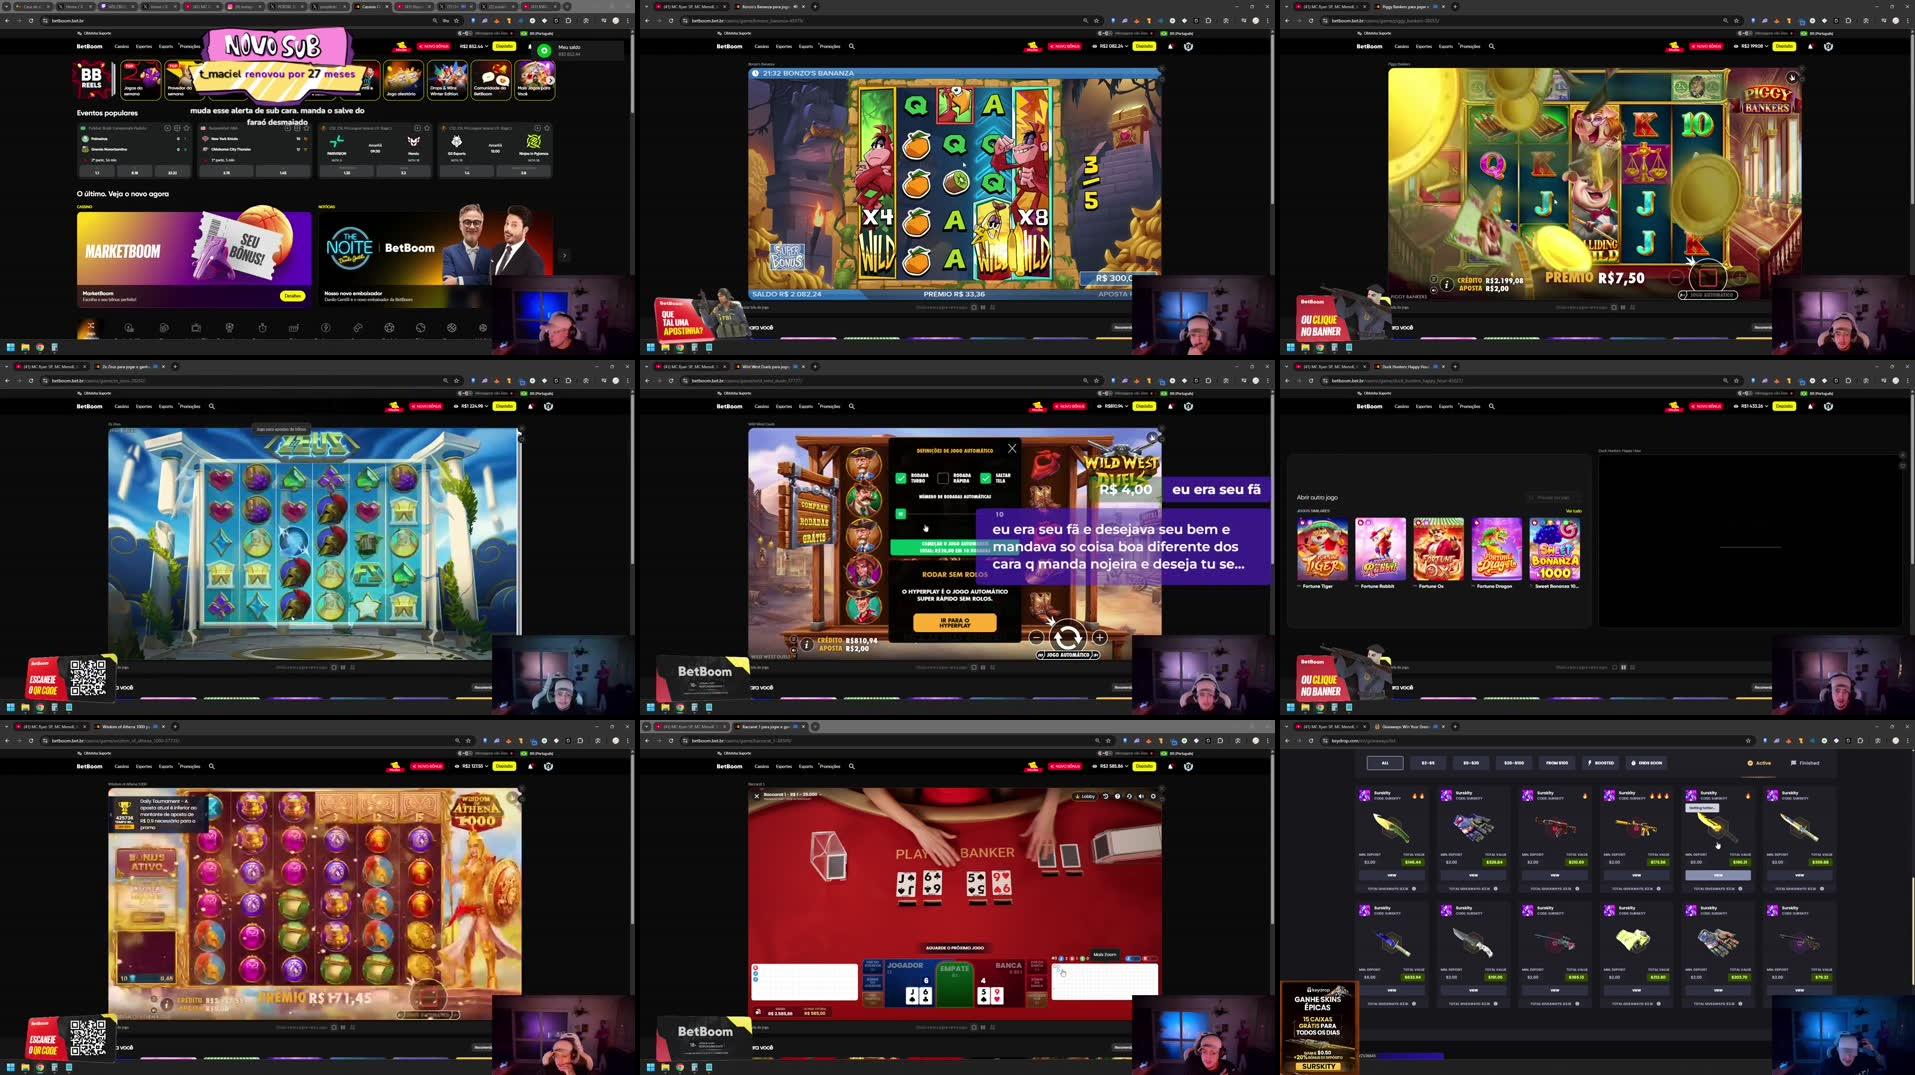Disable the Rodada Turbo checkbox
Screen dimensions: 1915x1075
click(x=903, y=478)
